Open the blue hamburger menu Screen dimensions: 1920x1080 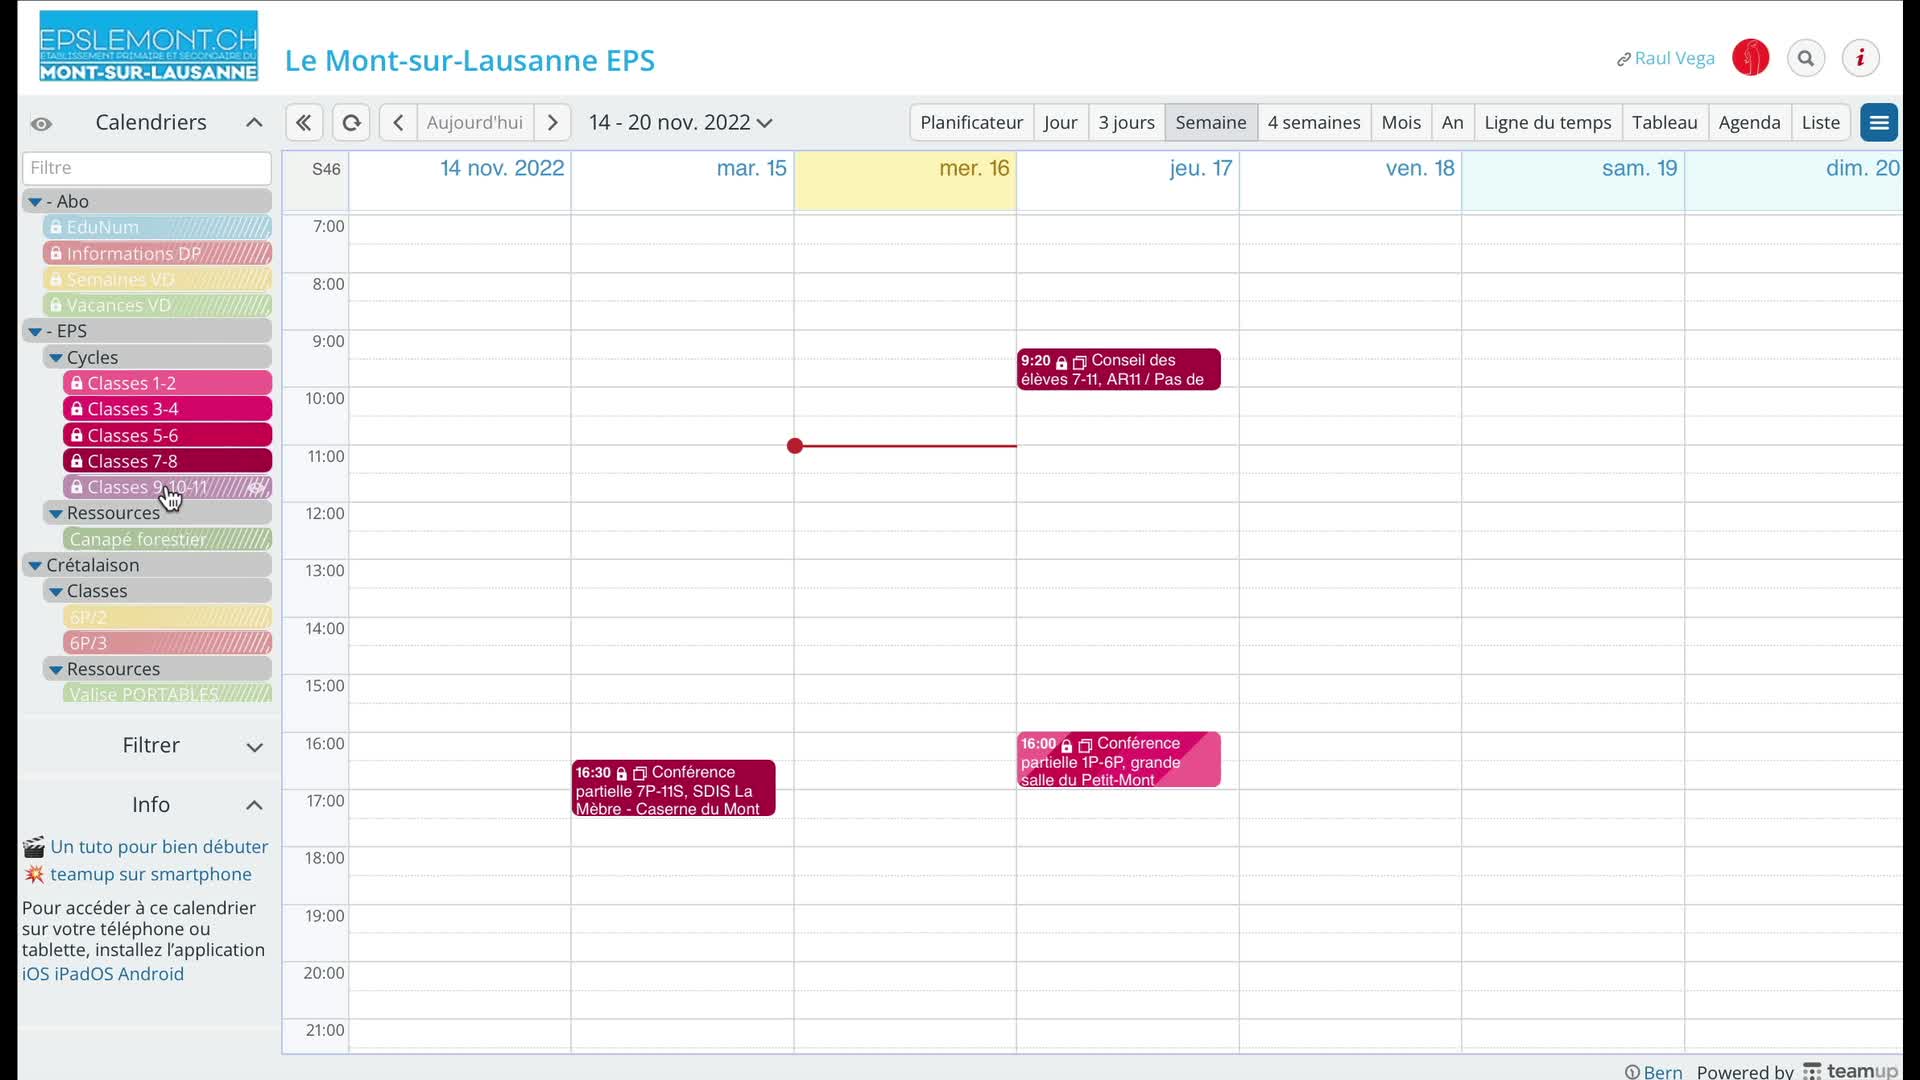pos(1879,122)
